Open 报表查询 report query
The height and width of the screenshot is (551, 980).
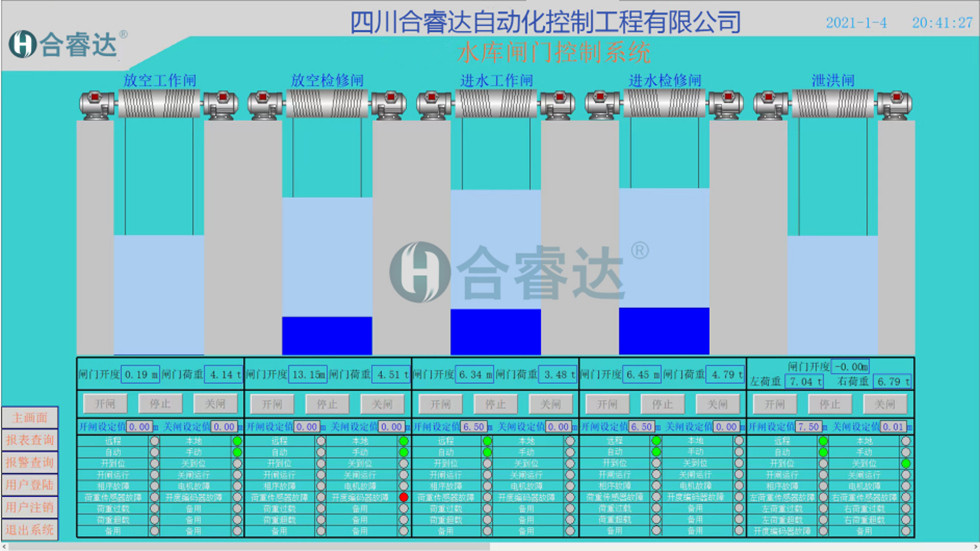29,440
